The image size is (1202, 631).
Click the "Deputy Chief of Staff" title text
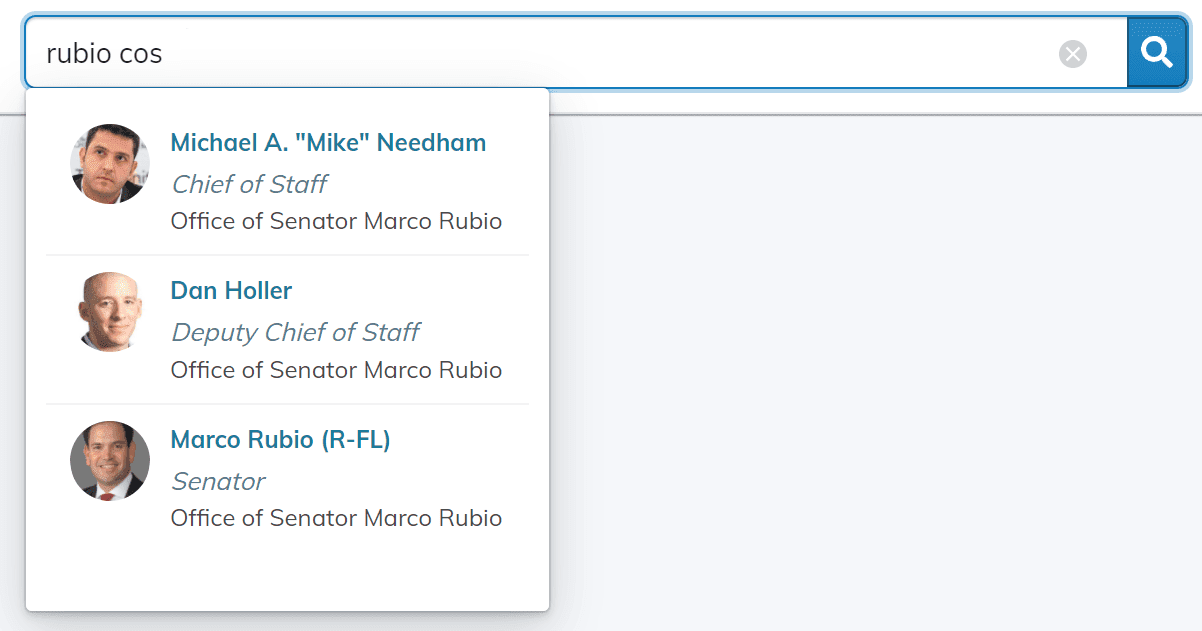[295, 332]
